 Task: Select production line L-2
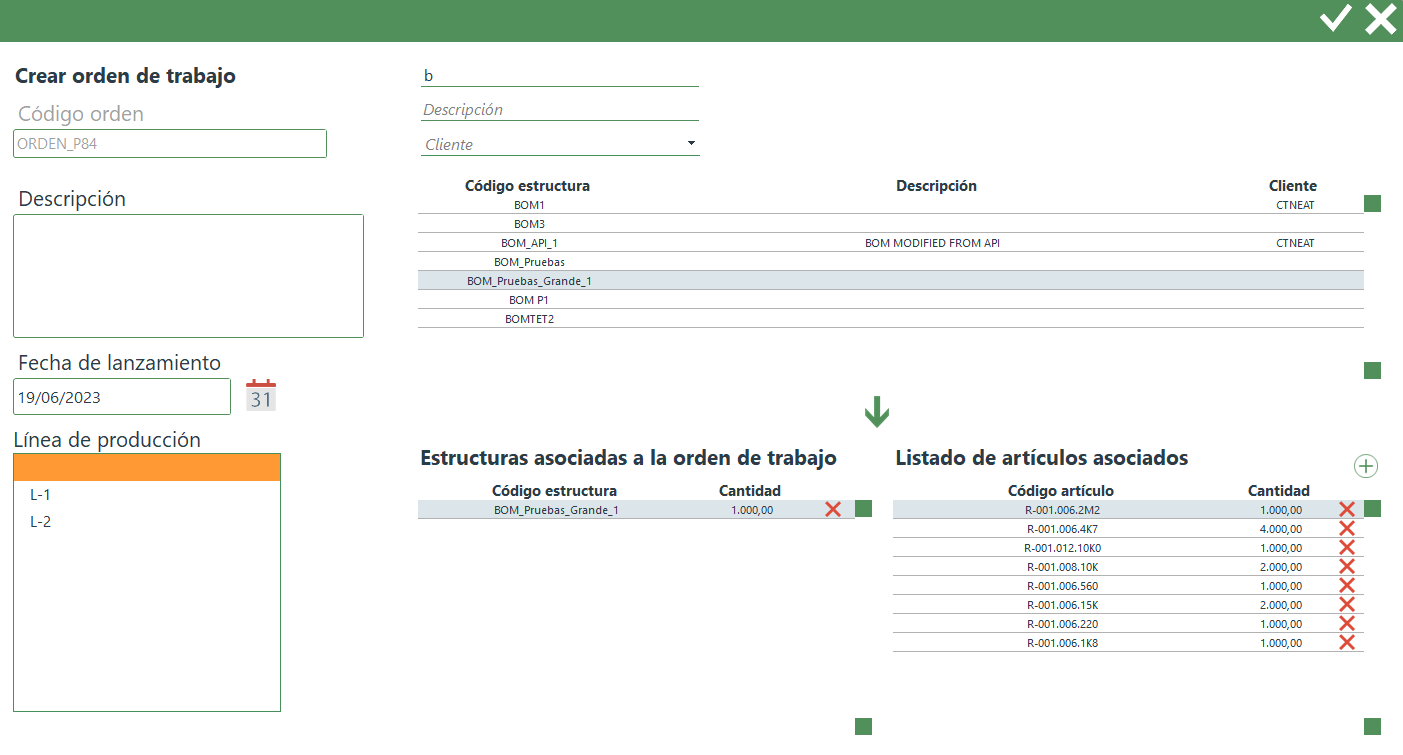click(x=40, y=521)
